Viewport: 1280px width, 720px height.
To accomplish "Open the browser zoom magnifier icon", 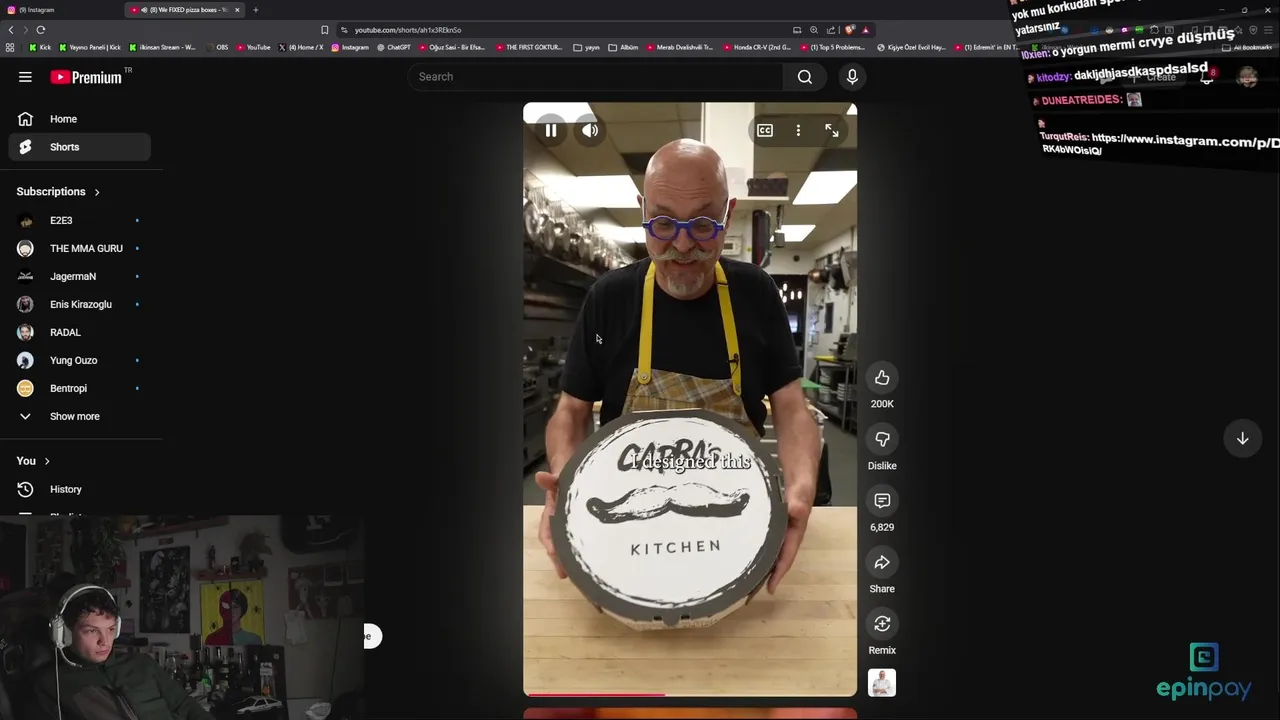I will [814, 30].
